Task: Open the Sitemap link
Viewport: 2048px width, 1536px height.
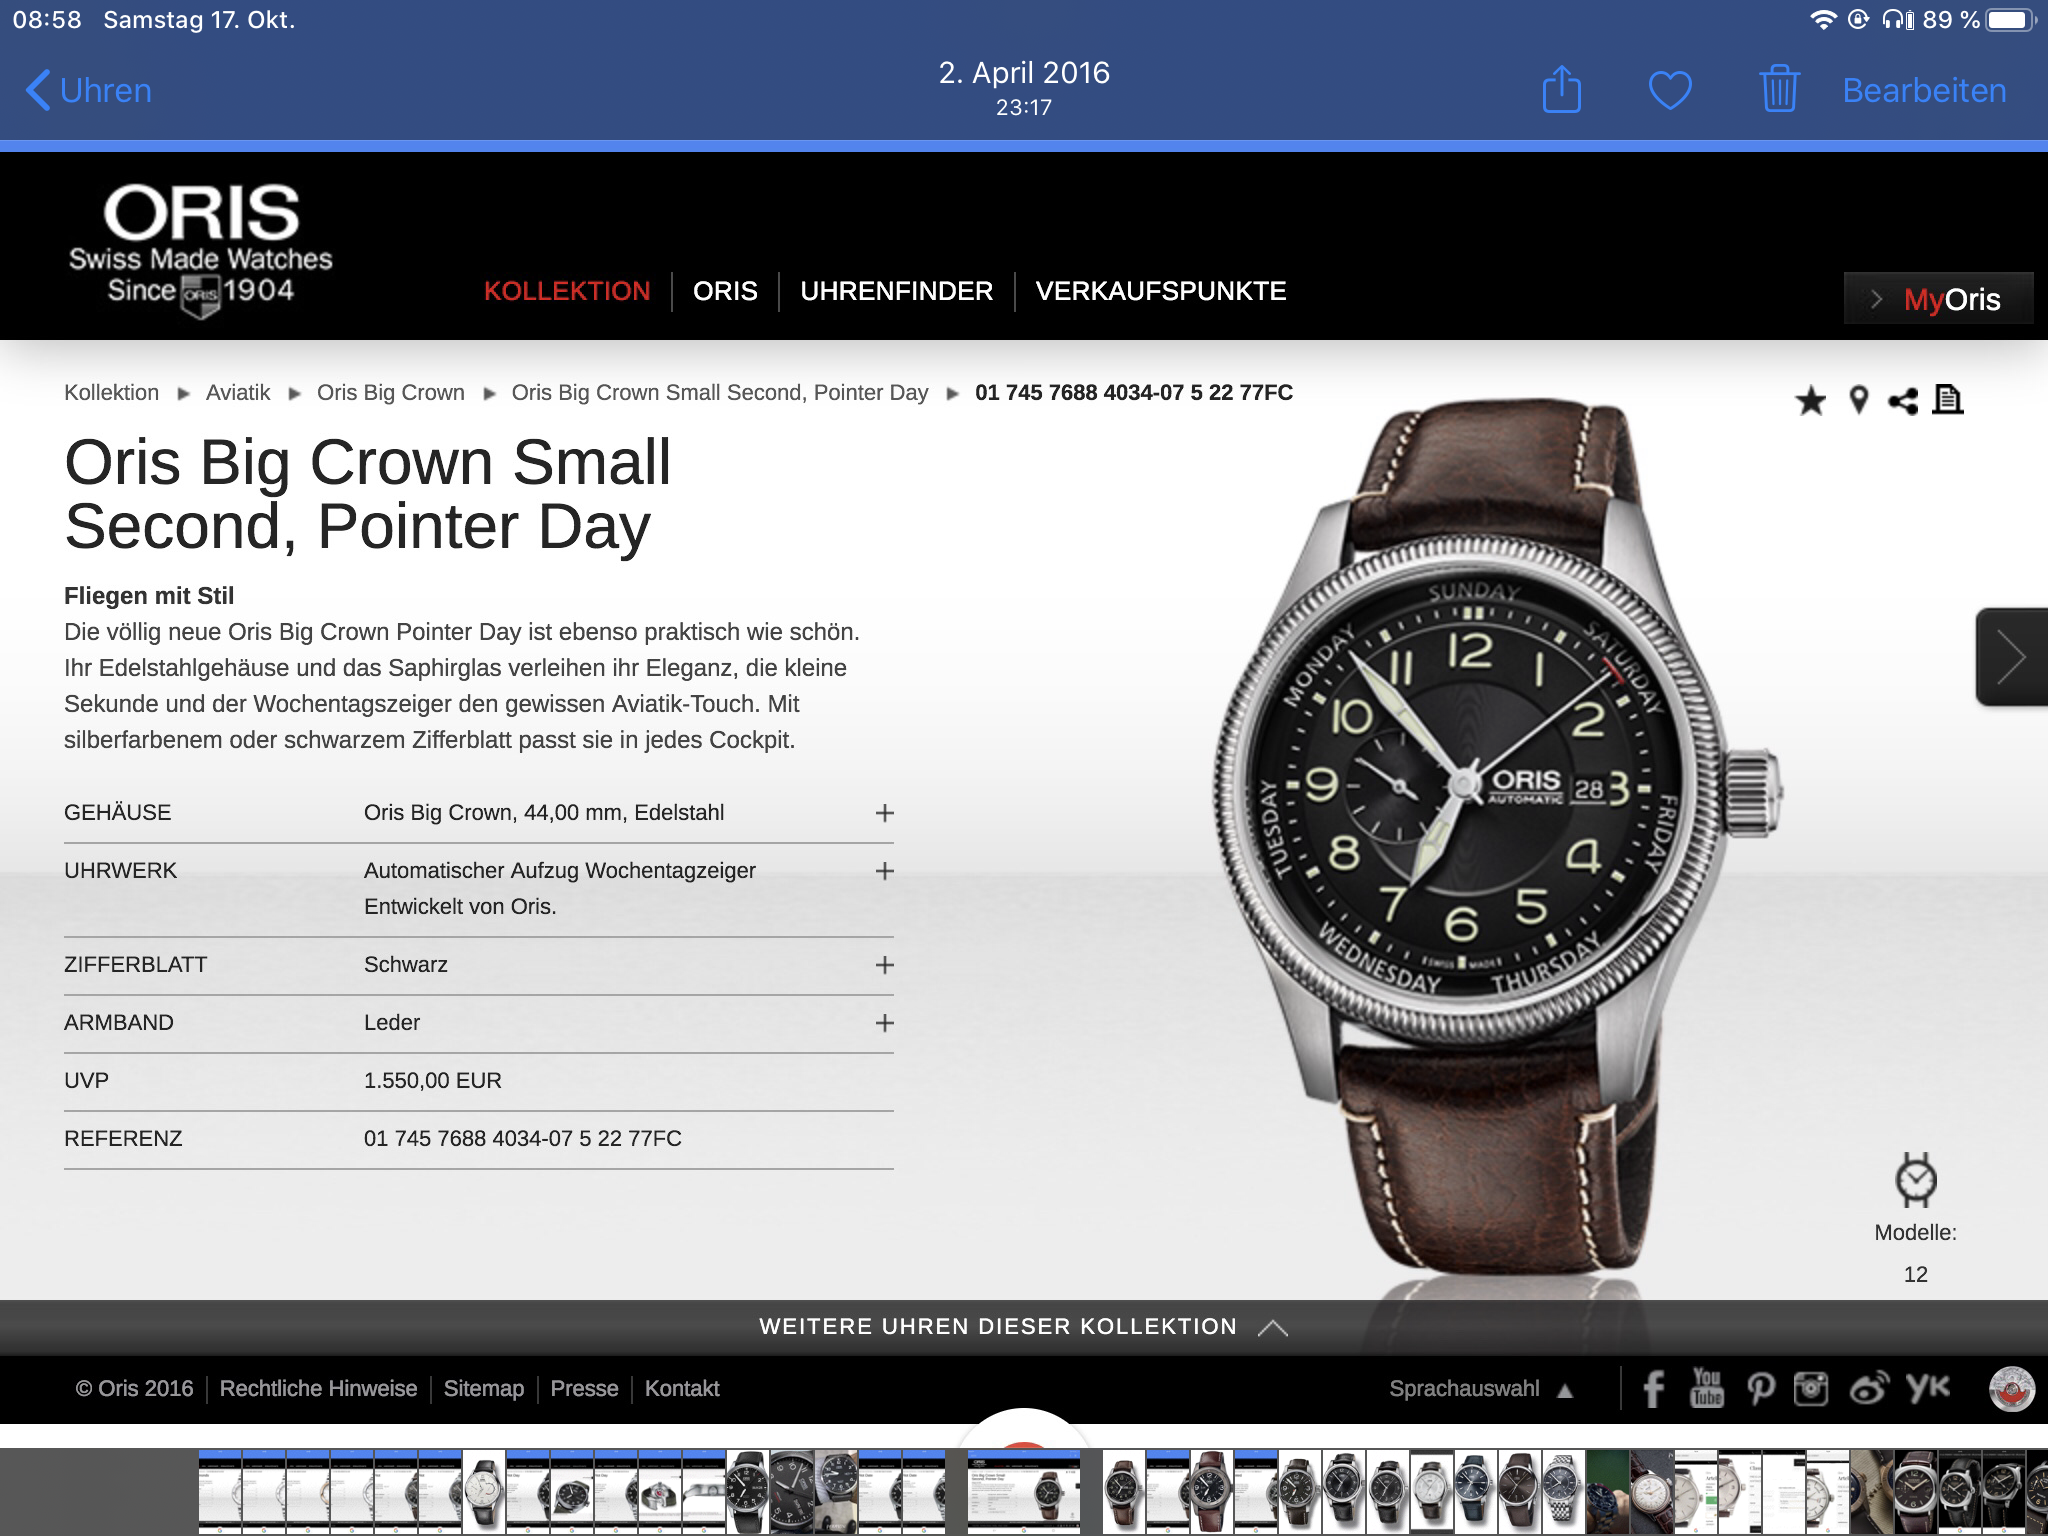Action: pos(484,1388)
